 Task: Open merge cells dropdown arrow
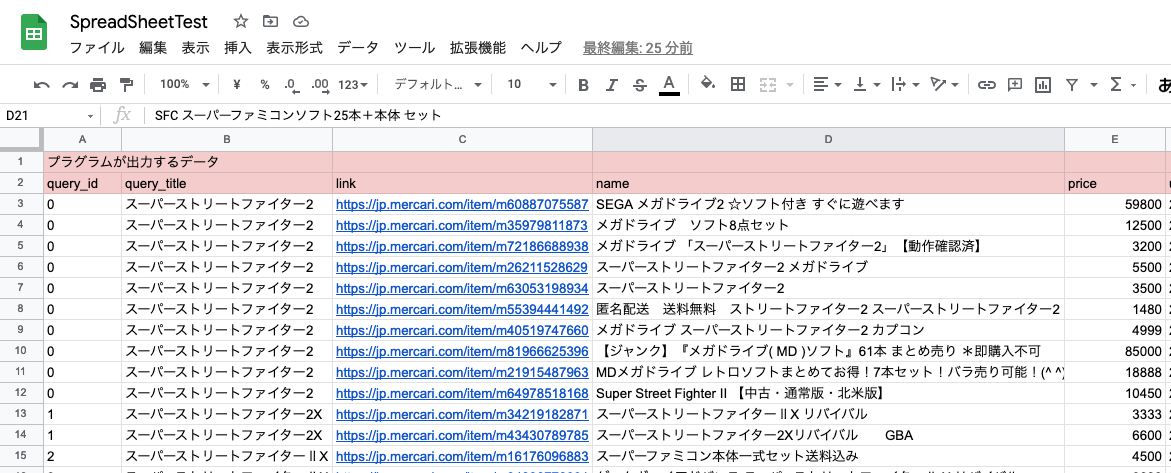[790, 84]
